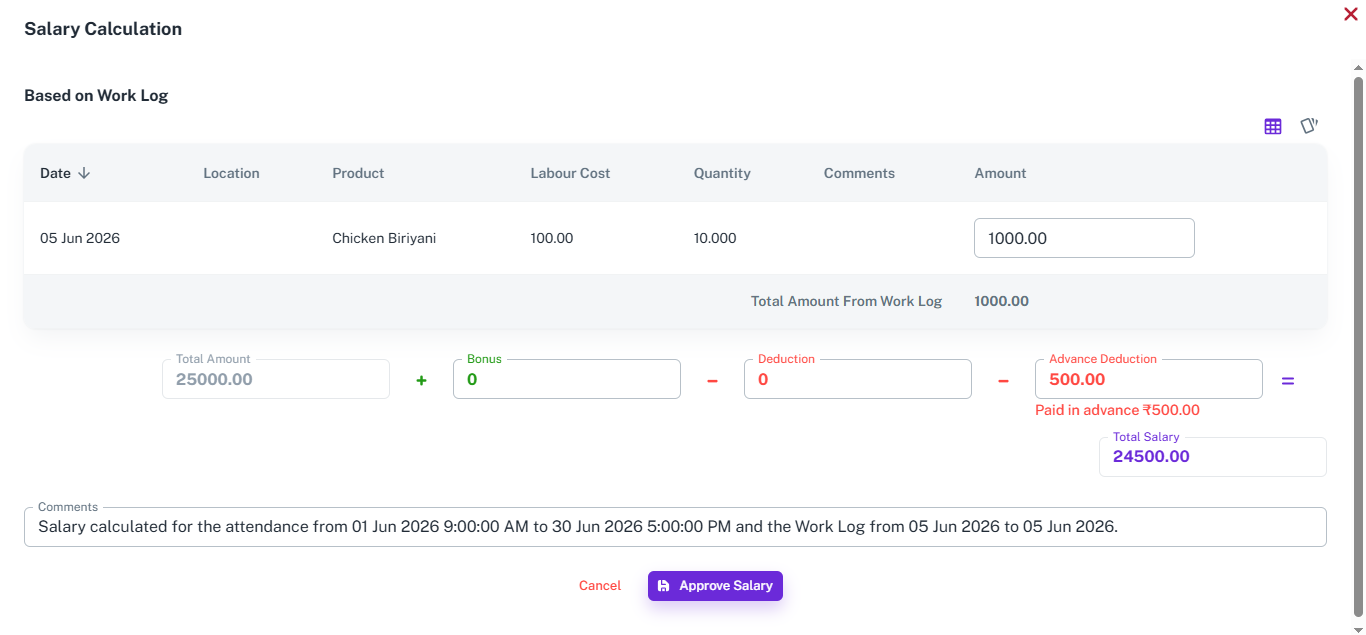The height and width of the screenshot is (635, 1366).
Task: Focus the Bonus input field
Action: 567,379
